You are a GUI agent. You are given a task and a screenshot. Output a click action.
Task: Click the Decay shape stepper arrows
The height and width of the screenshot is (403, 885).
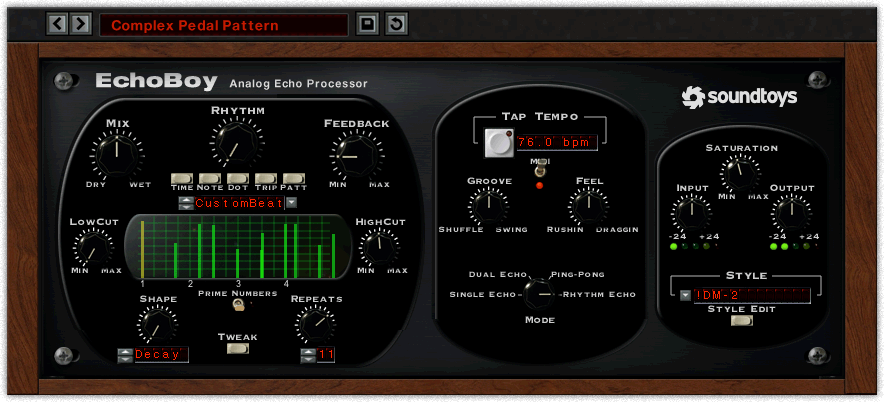coord(125,355)
